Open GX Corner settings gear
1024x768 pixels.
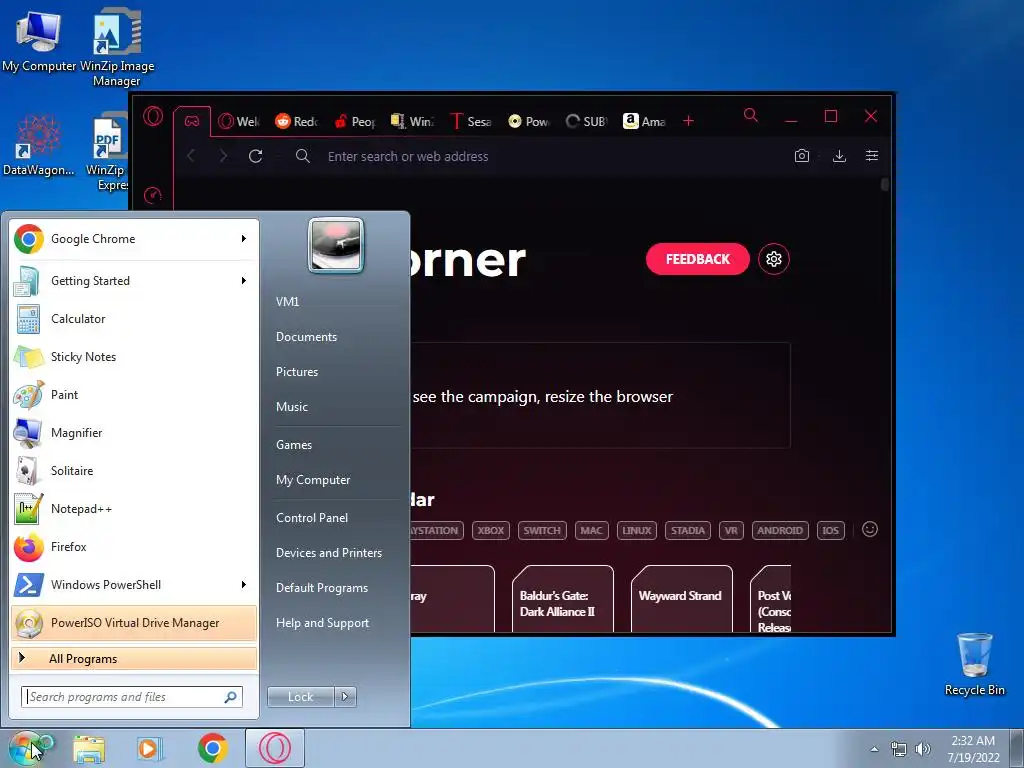pyautogui.click(x=774, y=259)
